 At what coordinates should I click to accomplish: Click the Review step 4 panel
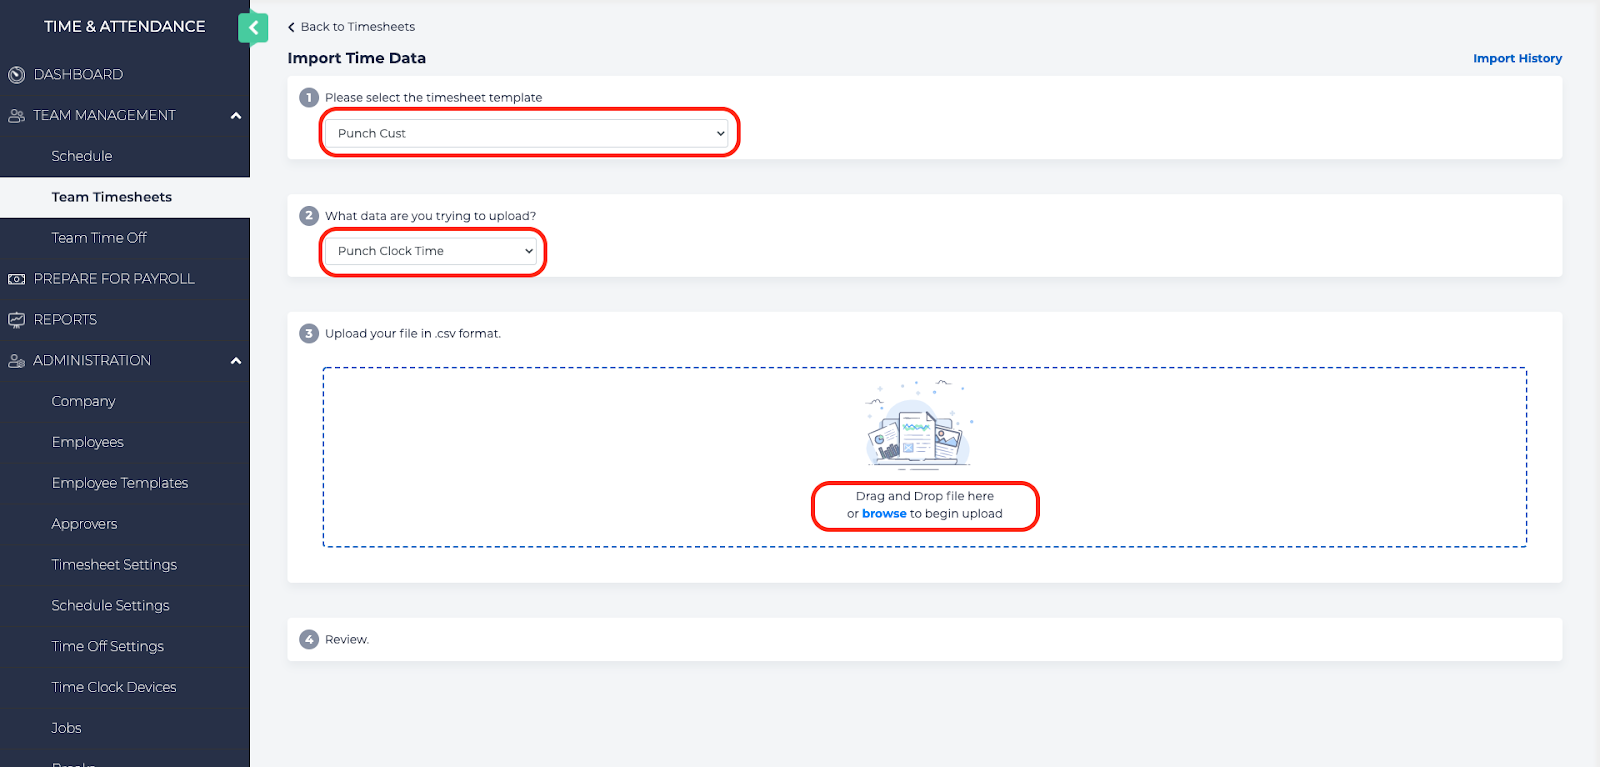coord(924,639)
